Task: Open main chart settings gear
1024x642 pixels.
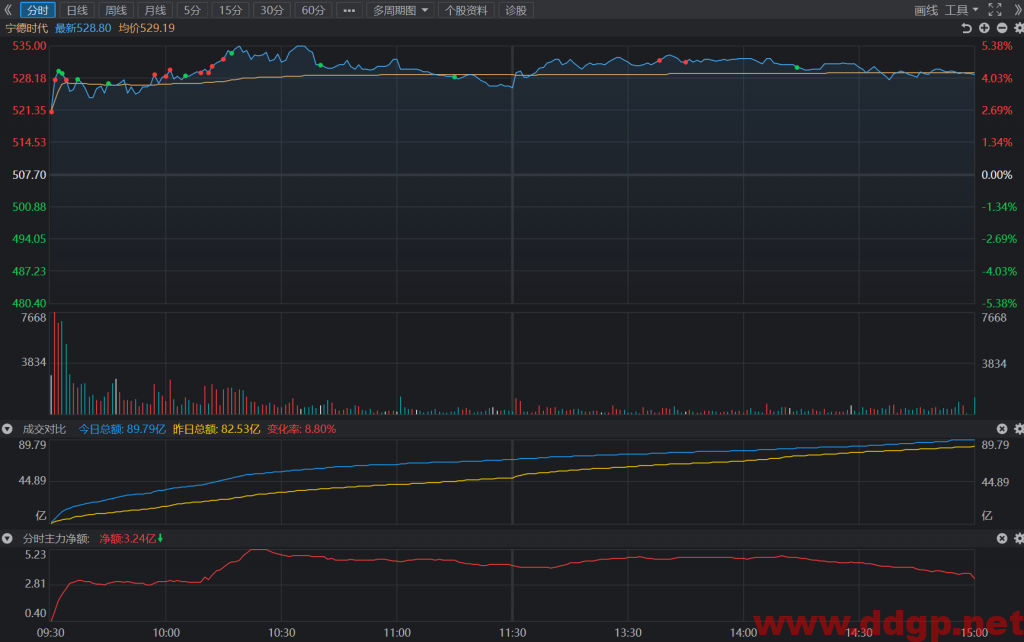Action: [1019, 28]
